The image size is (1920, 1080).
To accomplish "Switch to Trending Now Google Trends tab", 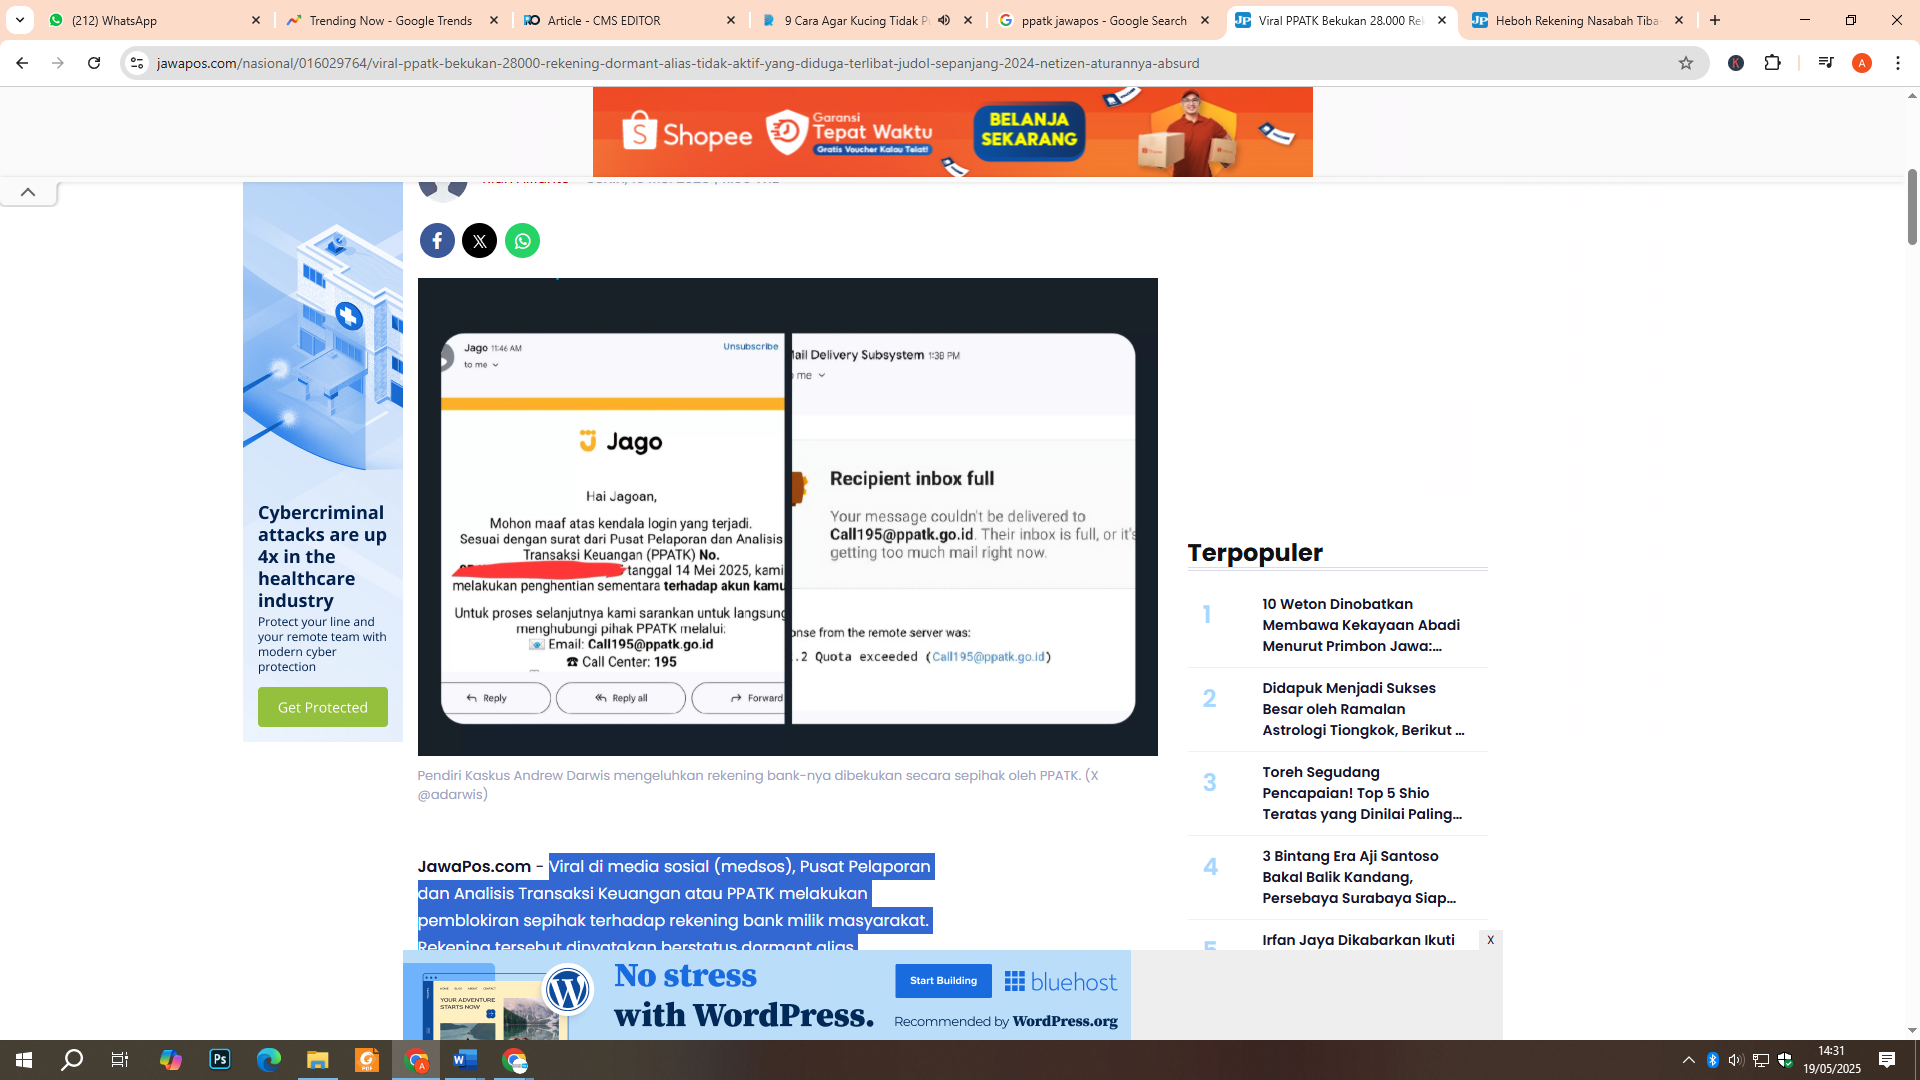I will click(x=390, y=20).
